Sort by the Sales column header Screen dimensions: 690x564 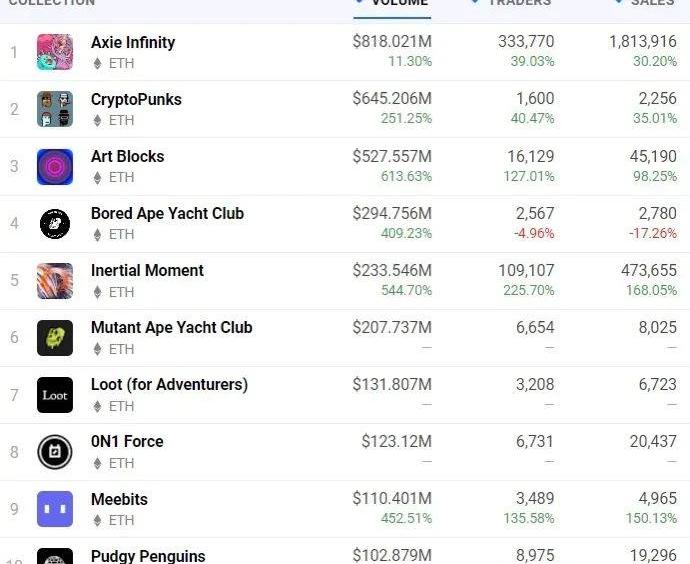click(651, 3)
